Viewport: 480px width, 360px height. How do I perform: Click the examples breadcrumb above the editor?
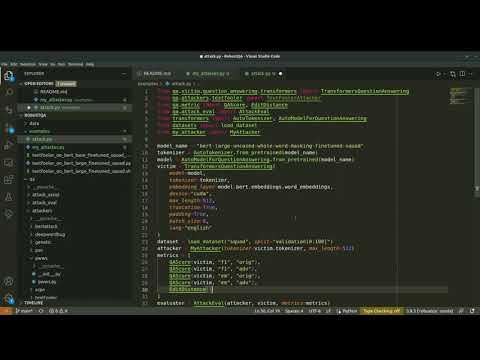coord(148,84)
